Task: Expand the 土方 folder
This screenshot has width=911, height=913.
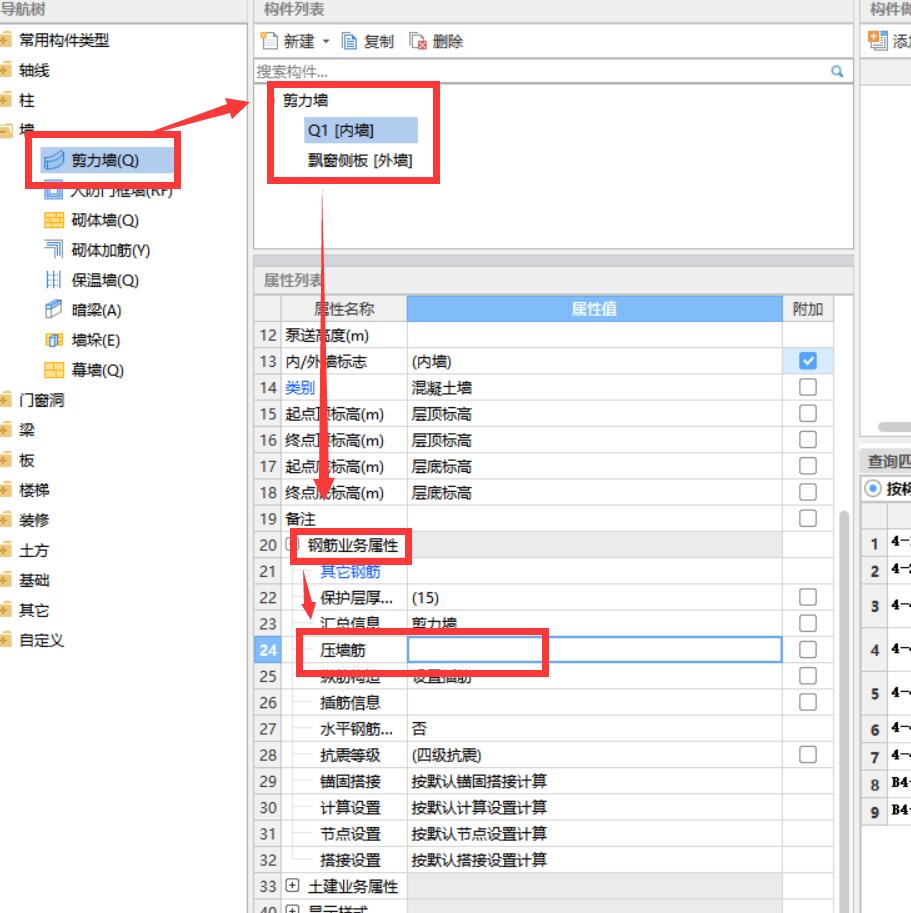Action: [6, 550]
